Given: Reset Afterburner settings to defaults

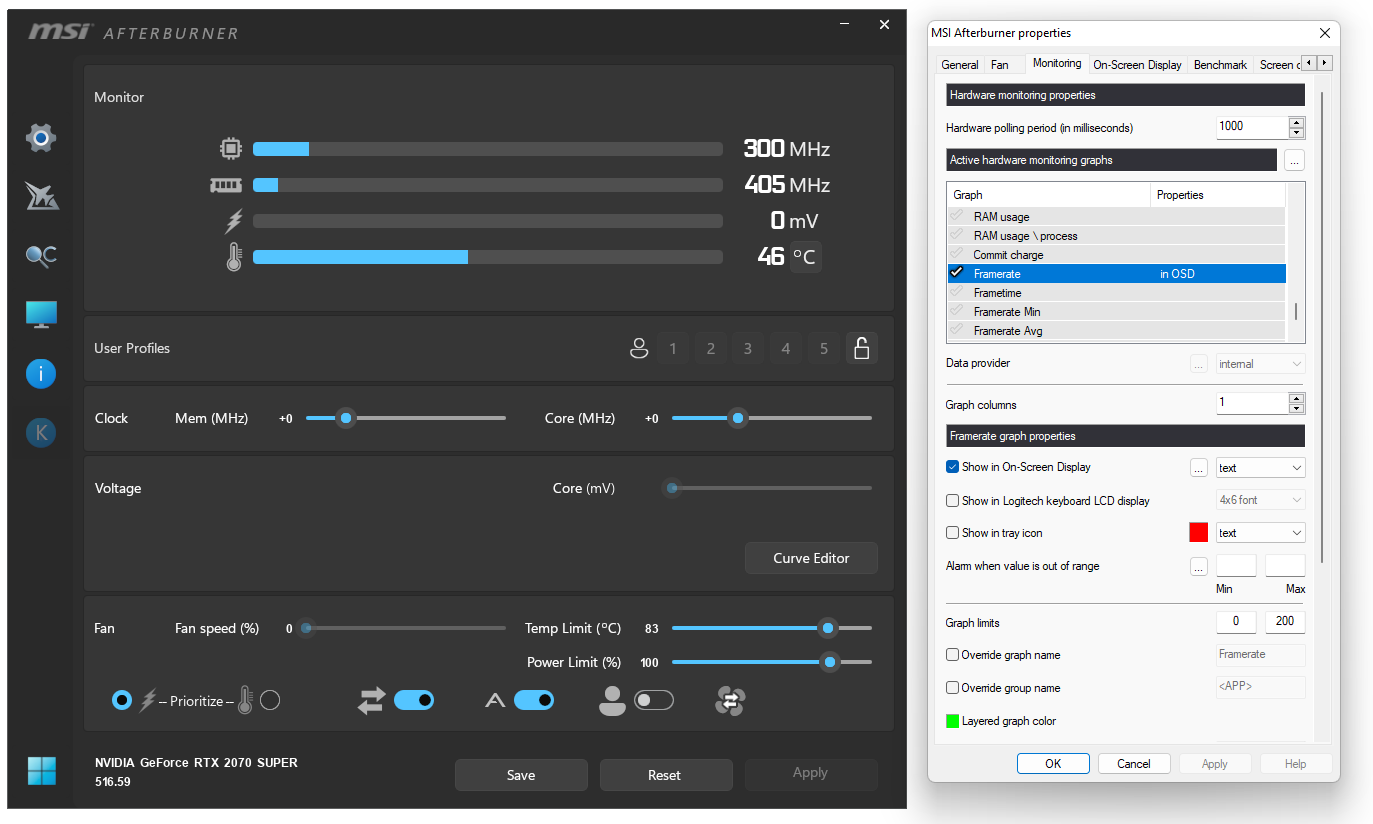Looking at the screenshot, I should 664,775.
